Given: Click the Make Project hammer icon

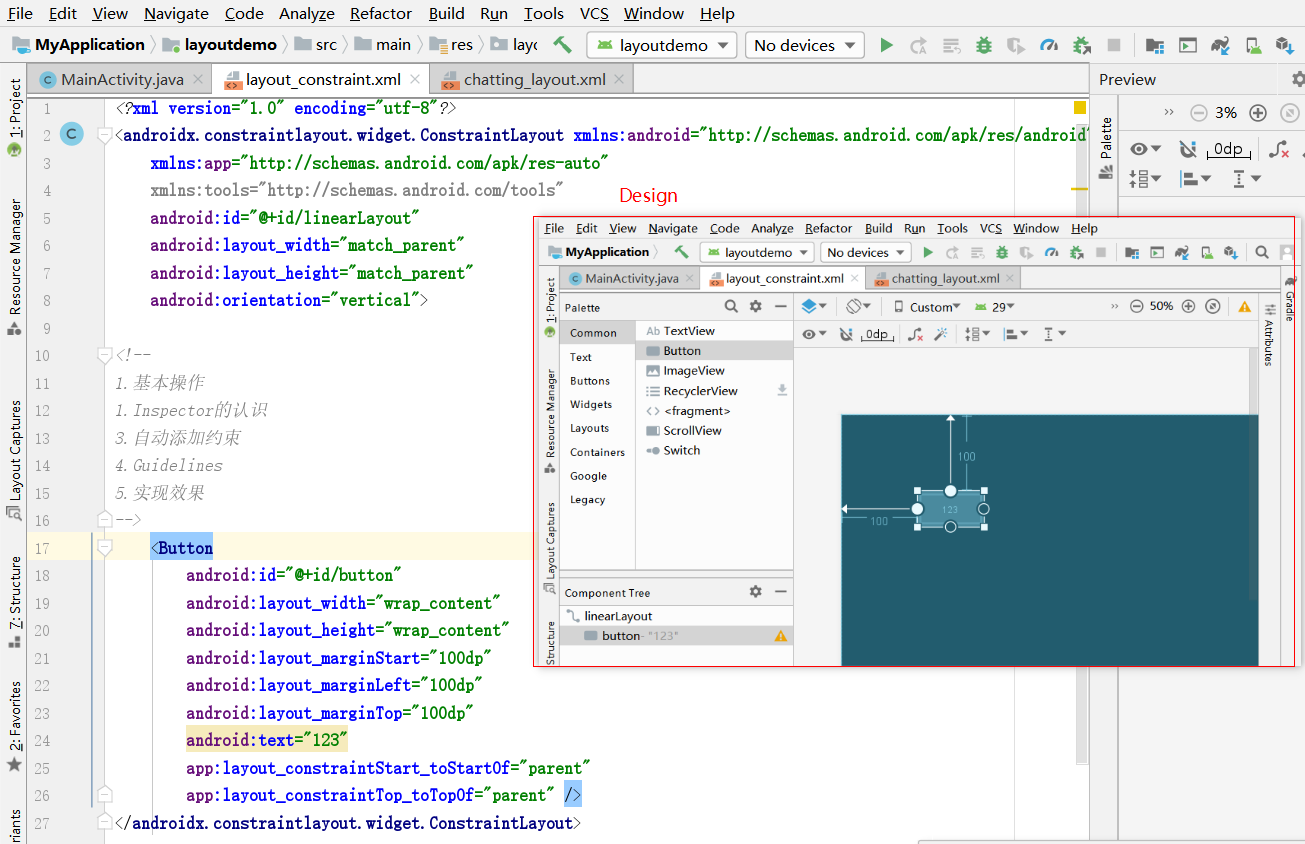Looking at the screenshot, I should pyautogui.click(x=563, y=45).
